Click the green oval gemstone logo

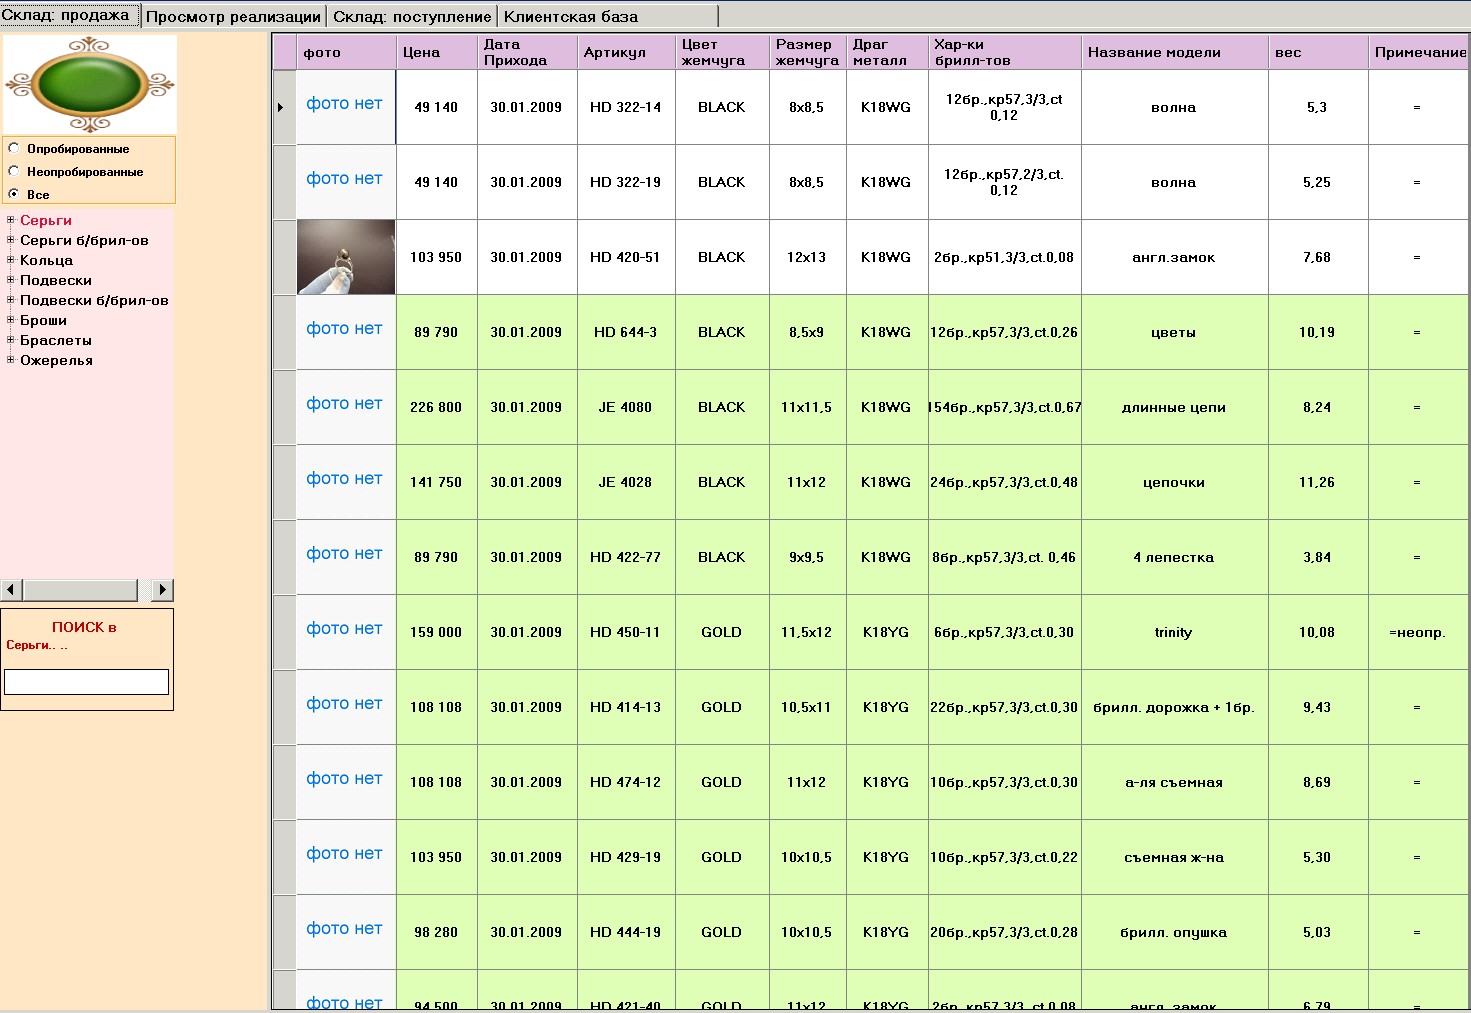(90, 84)
